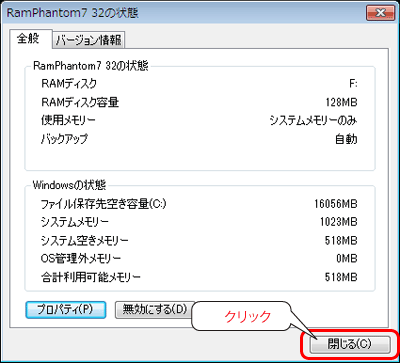The width and height of the screenshot is (400, 363).
Task: Click the ファイル保存先空き容量(C:) label
Action: [x=103, y=204]
